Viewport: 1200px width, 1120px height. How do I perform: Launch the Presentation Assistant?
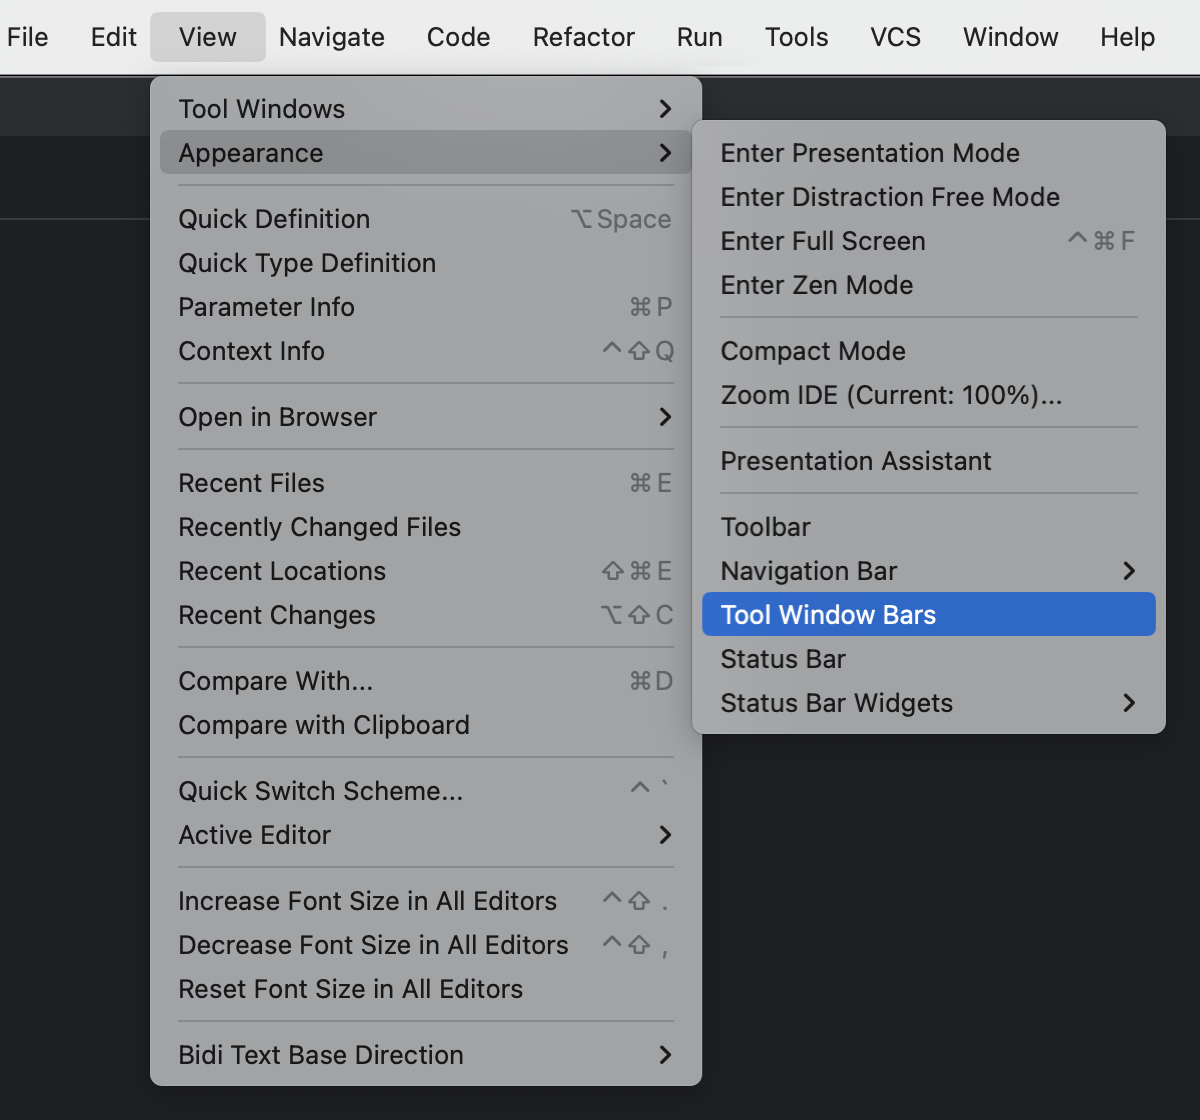click(x=856, y=461)
